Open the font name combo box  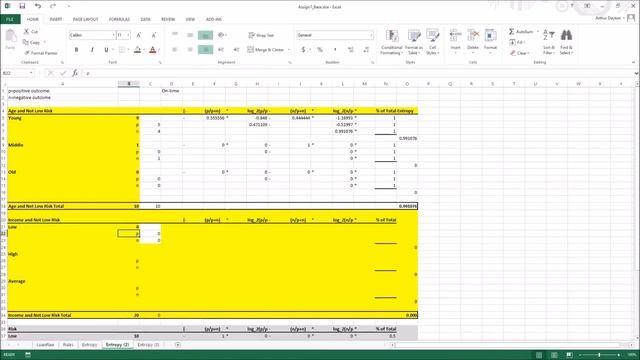pos(92,35)
